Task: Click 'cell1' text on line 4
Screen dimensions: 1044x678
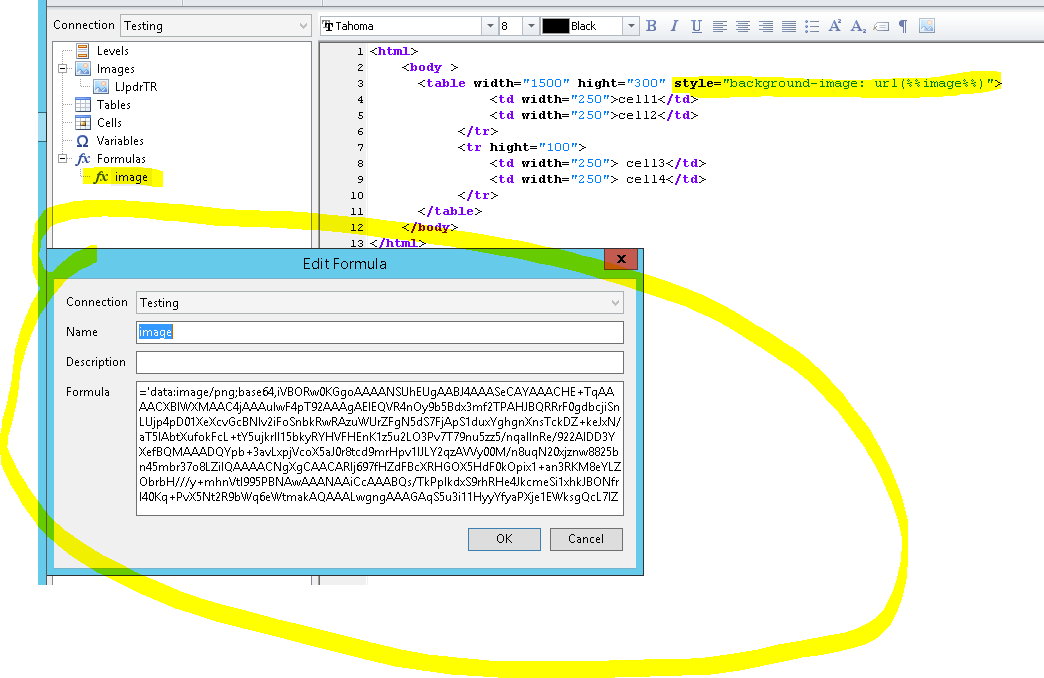Action: (x=638, y=99)
